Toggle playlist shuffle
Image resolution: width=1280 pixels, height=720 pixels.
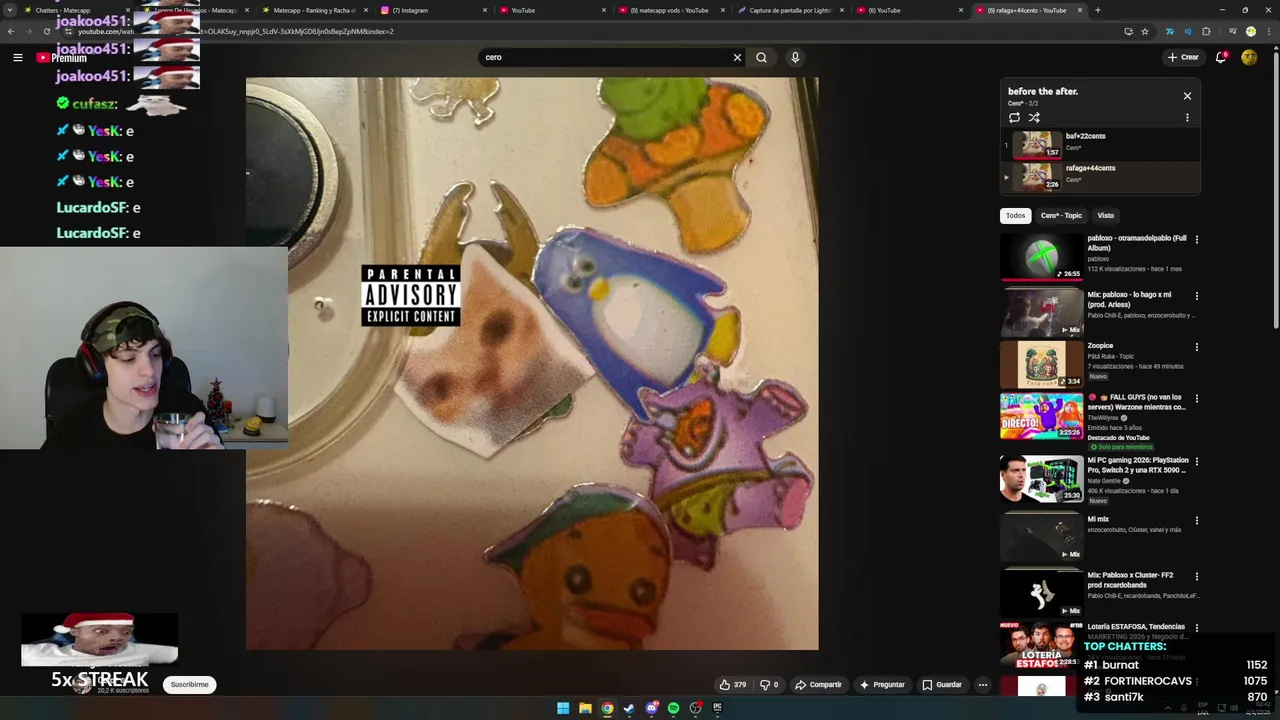click(x=1034, y=118)
